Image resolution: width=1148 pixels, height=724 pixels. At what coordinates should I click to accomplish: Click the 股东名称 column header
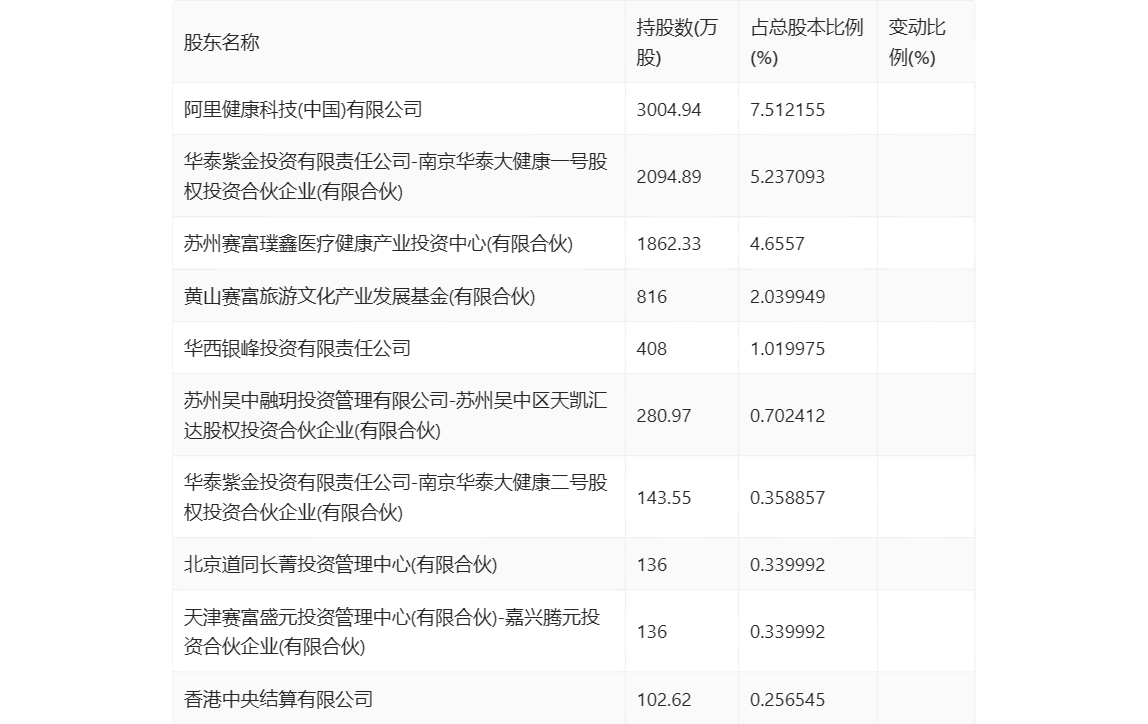pyautogui.click(x=222, y=42)
